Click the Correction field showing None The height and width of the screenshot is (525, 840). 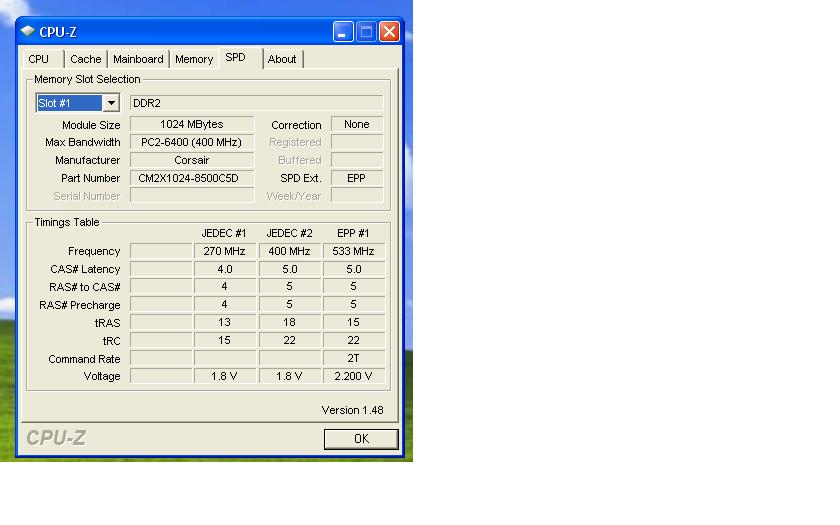click(357, 125)
